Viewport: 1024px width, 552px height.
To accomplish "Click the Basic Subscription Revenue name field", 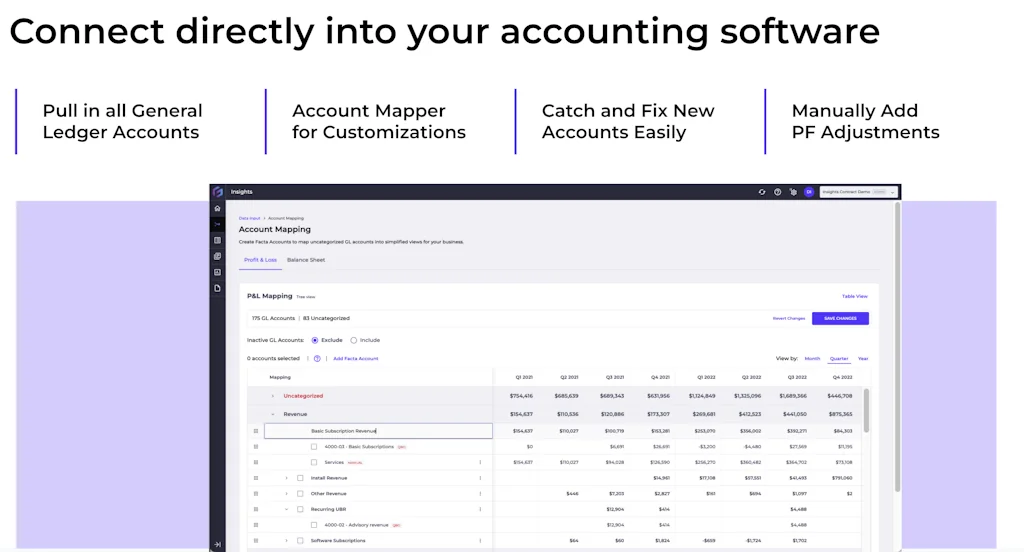I will click(379, 431).
